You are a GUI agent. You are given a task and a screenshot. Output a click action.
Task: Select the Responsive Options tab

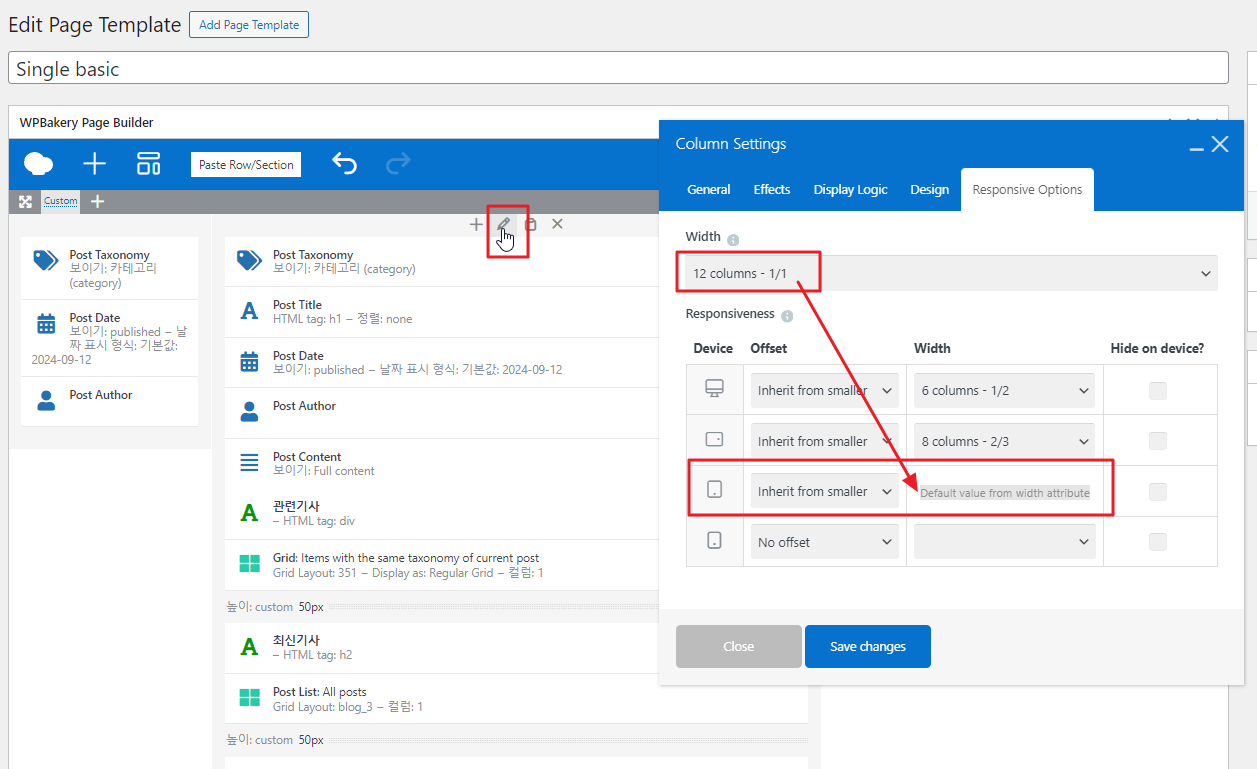point(1027,190)
